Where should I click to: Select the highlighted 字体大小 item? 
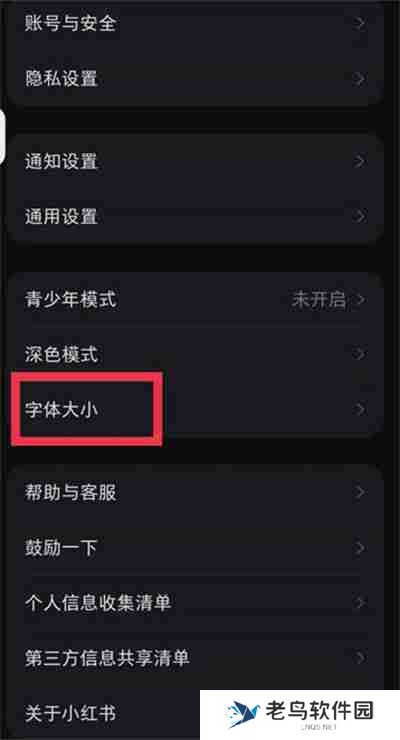[x=61, y=409]
